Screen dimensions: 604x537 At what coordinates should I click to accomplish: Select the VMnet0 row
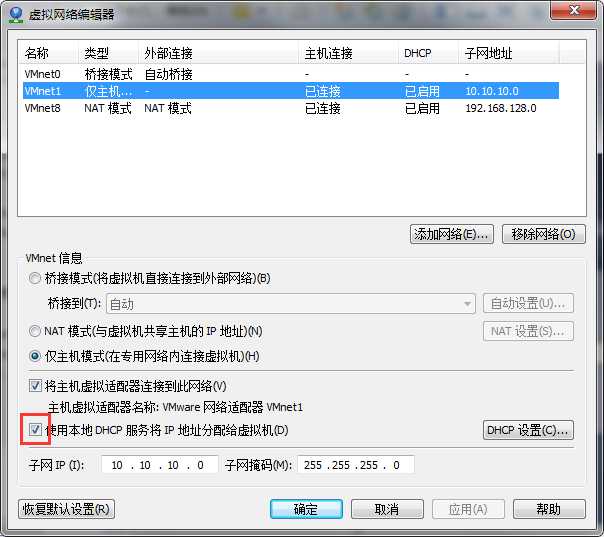pyautogui.click(x=291, y=74)
